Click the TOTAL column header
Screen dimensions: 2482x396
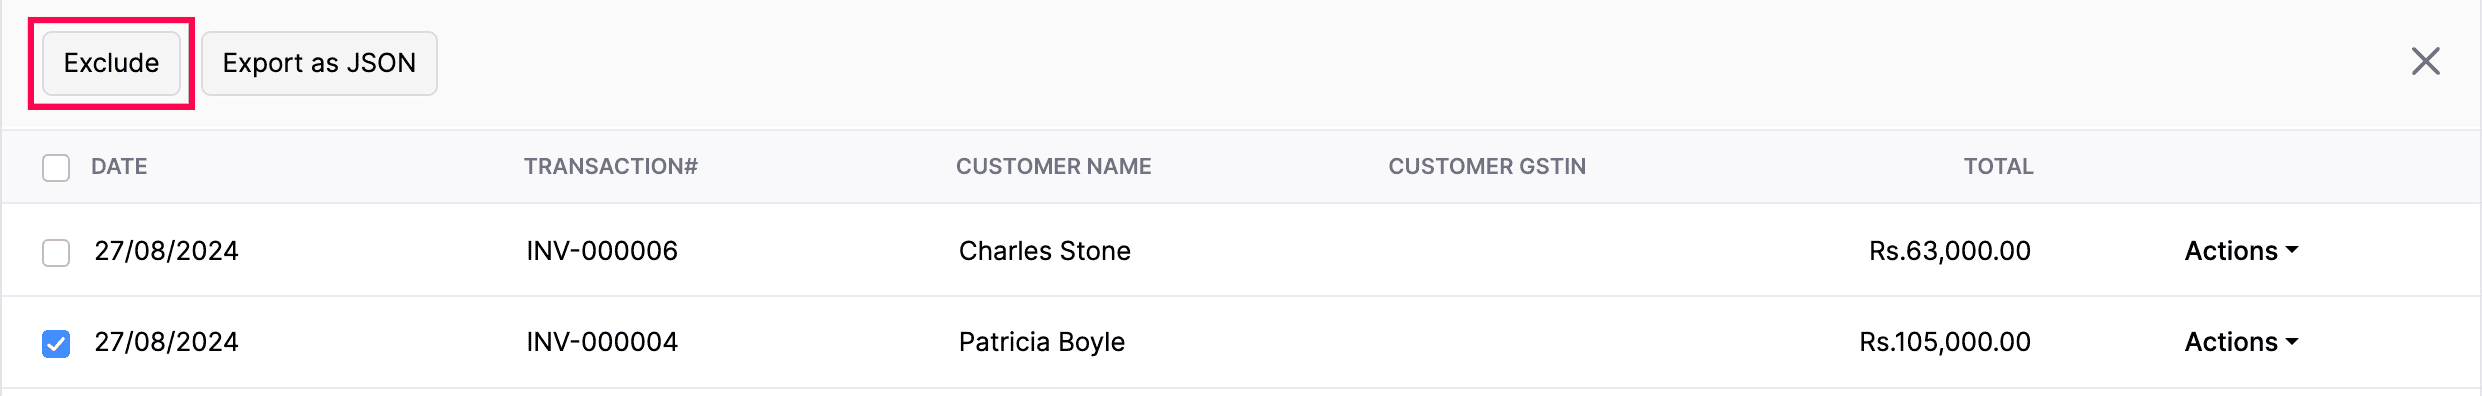tap(1998, 166)
